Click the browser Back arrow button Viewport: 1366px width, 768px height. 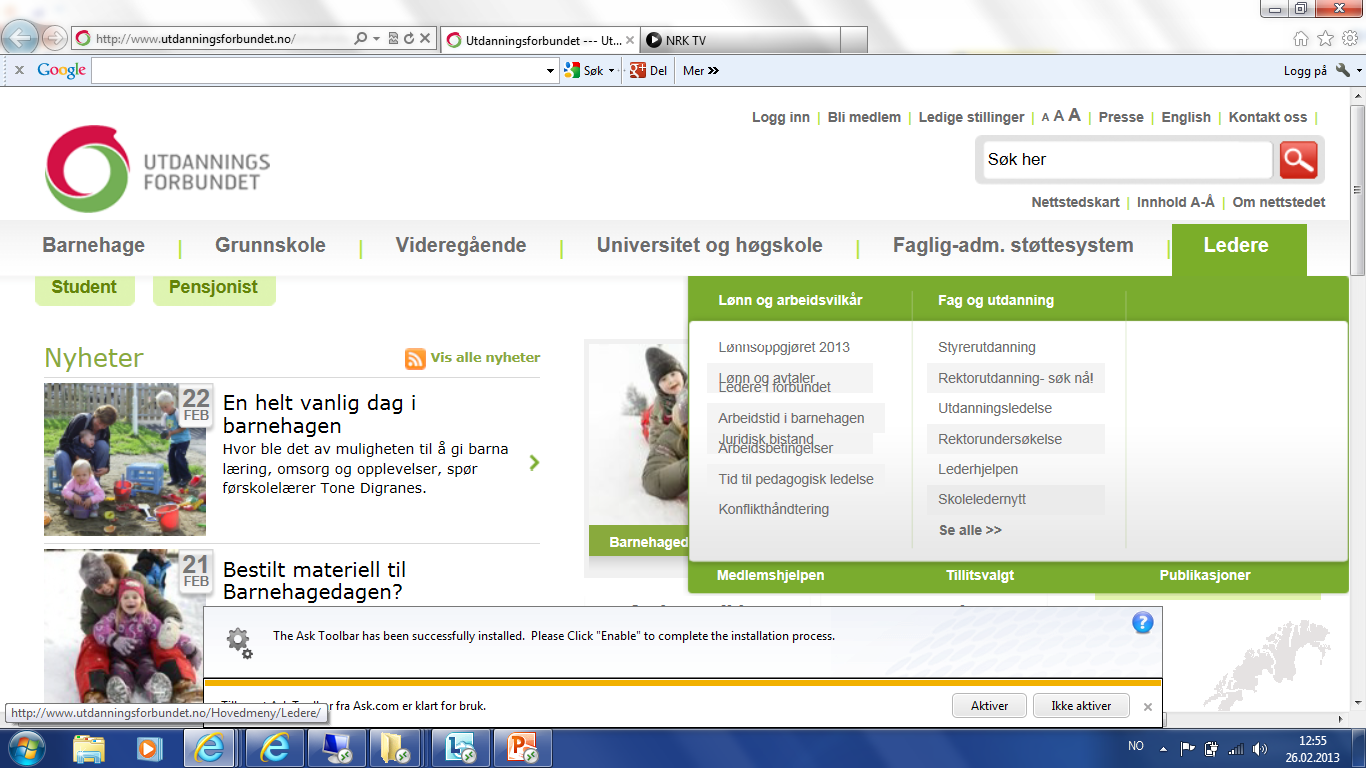(x=22, y=39)
